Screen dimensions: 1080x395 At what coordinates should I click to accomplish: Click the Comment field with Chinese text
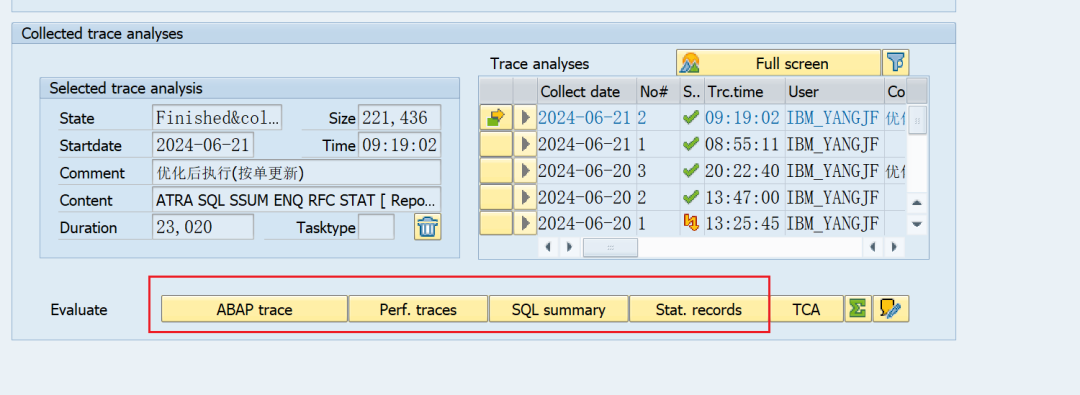[296, 172]
